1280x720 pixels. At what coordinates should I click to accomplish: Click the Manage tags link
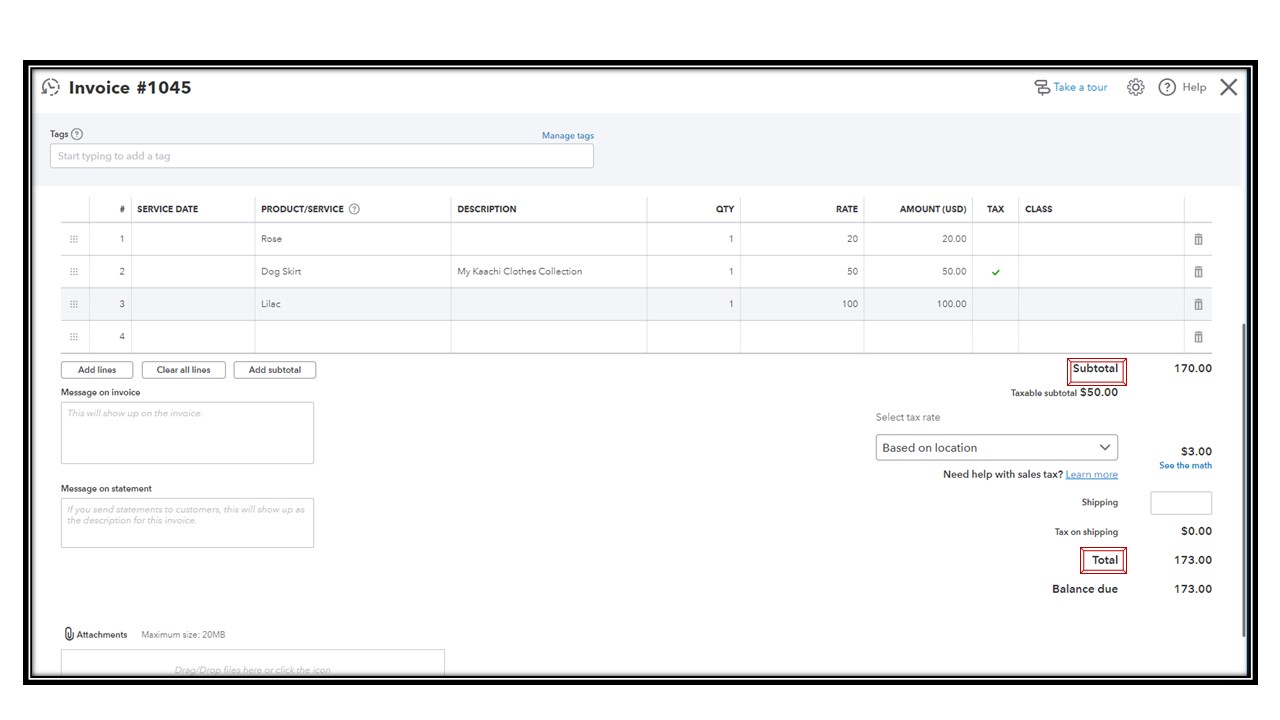click(x=567, y=136)
